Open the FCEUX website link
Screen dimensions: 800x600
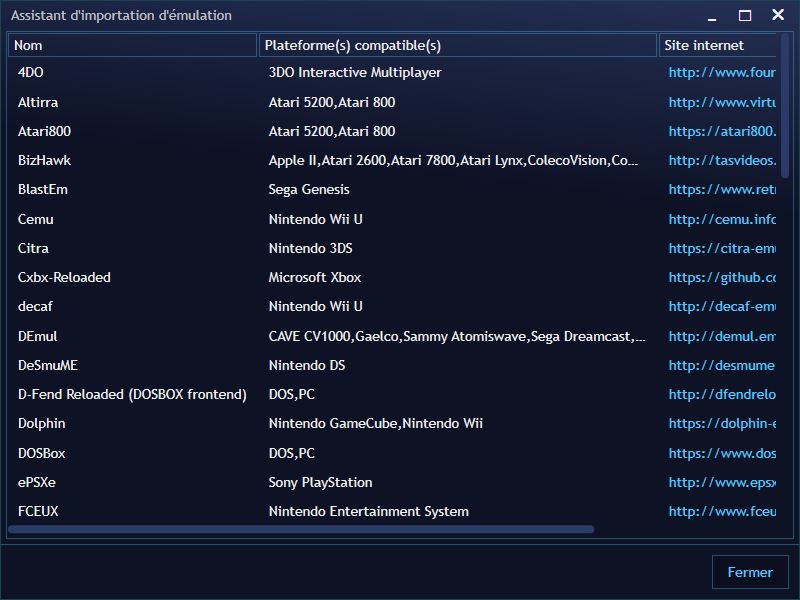[722, 511]
